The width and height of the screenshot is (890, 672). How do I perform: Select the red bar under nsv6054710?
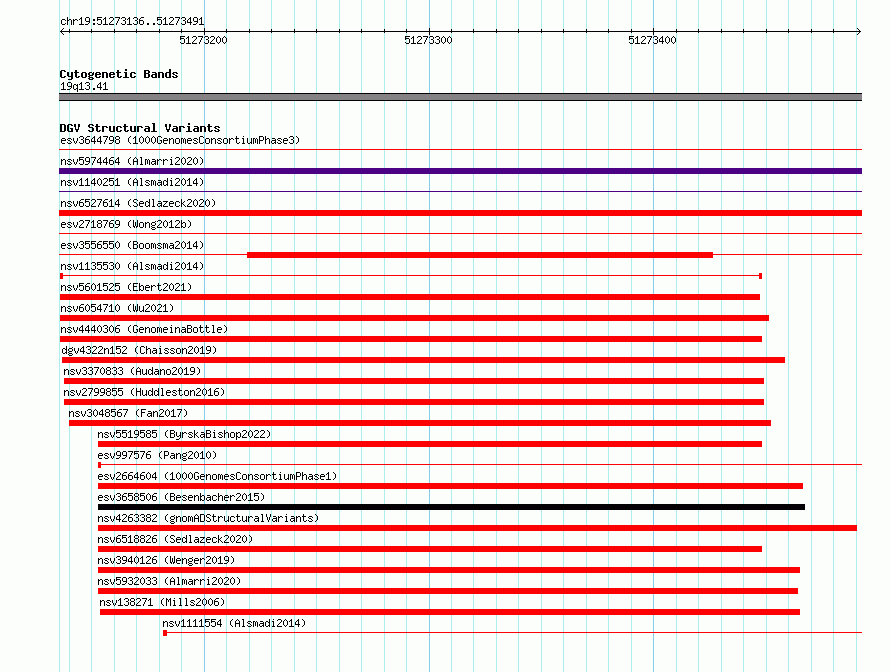(x=414, y=318)
